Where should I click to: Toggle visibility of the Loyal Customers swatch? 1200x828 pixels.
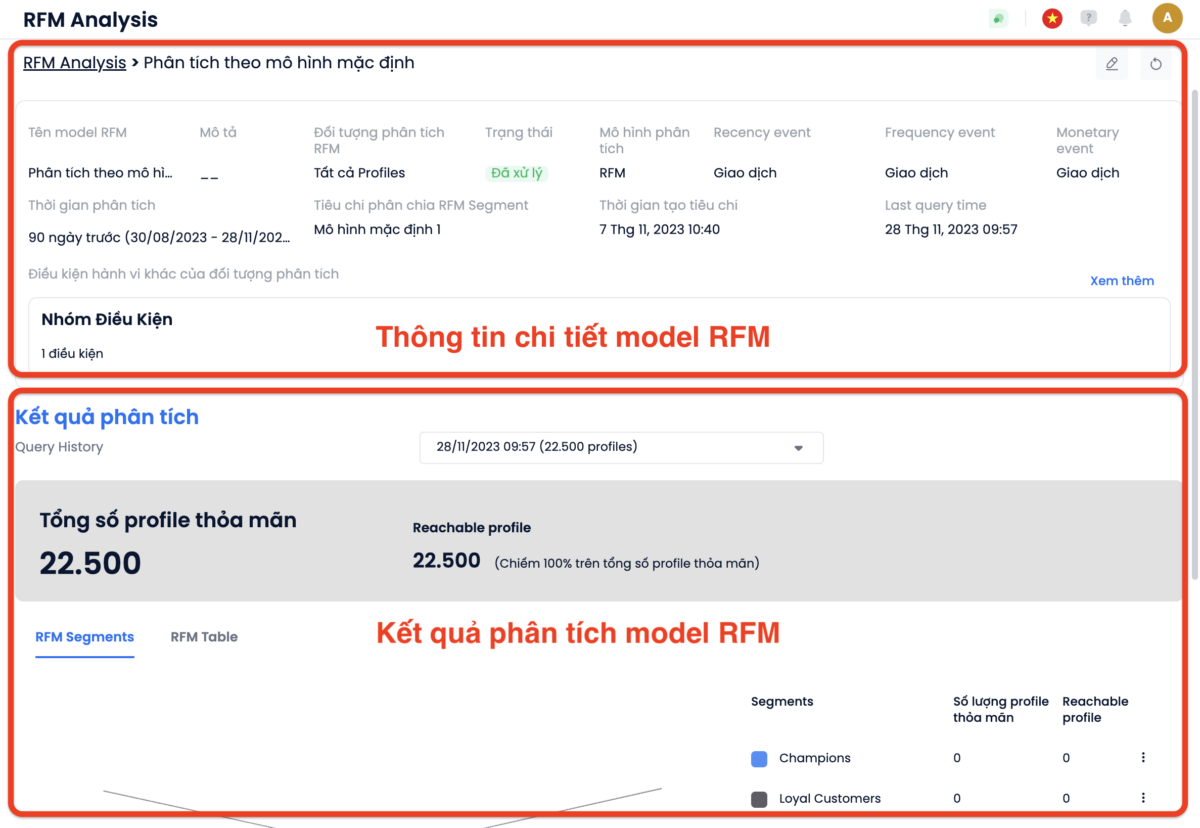pos(759,798)
